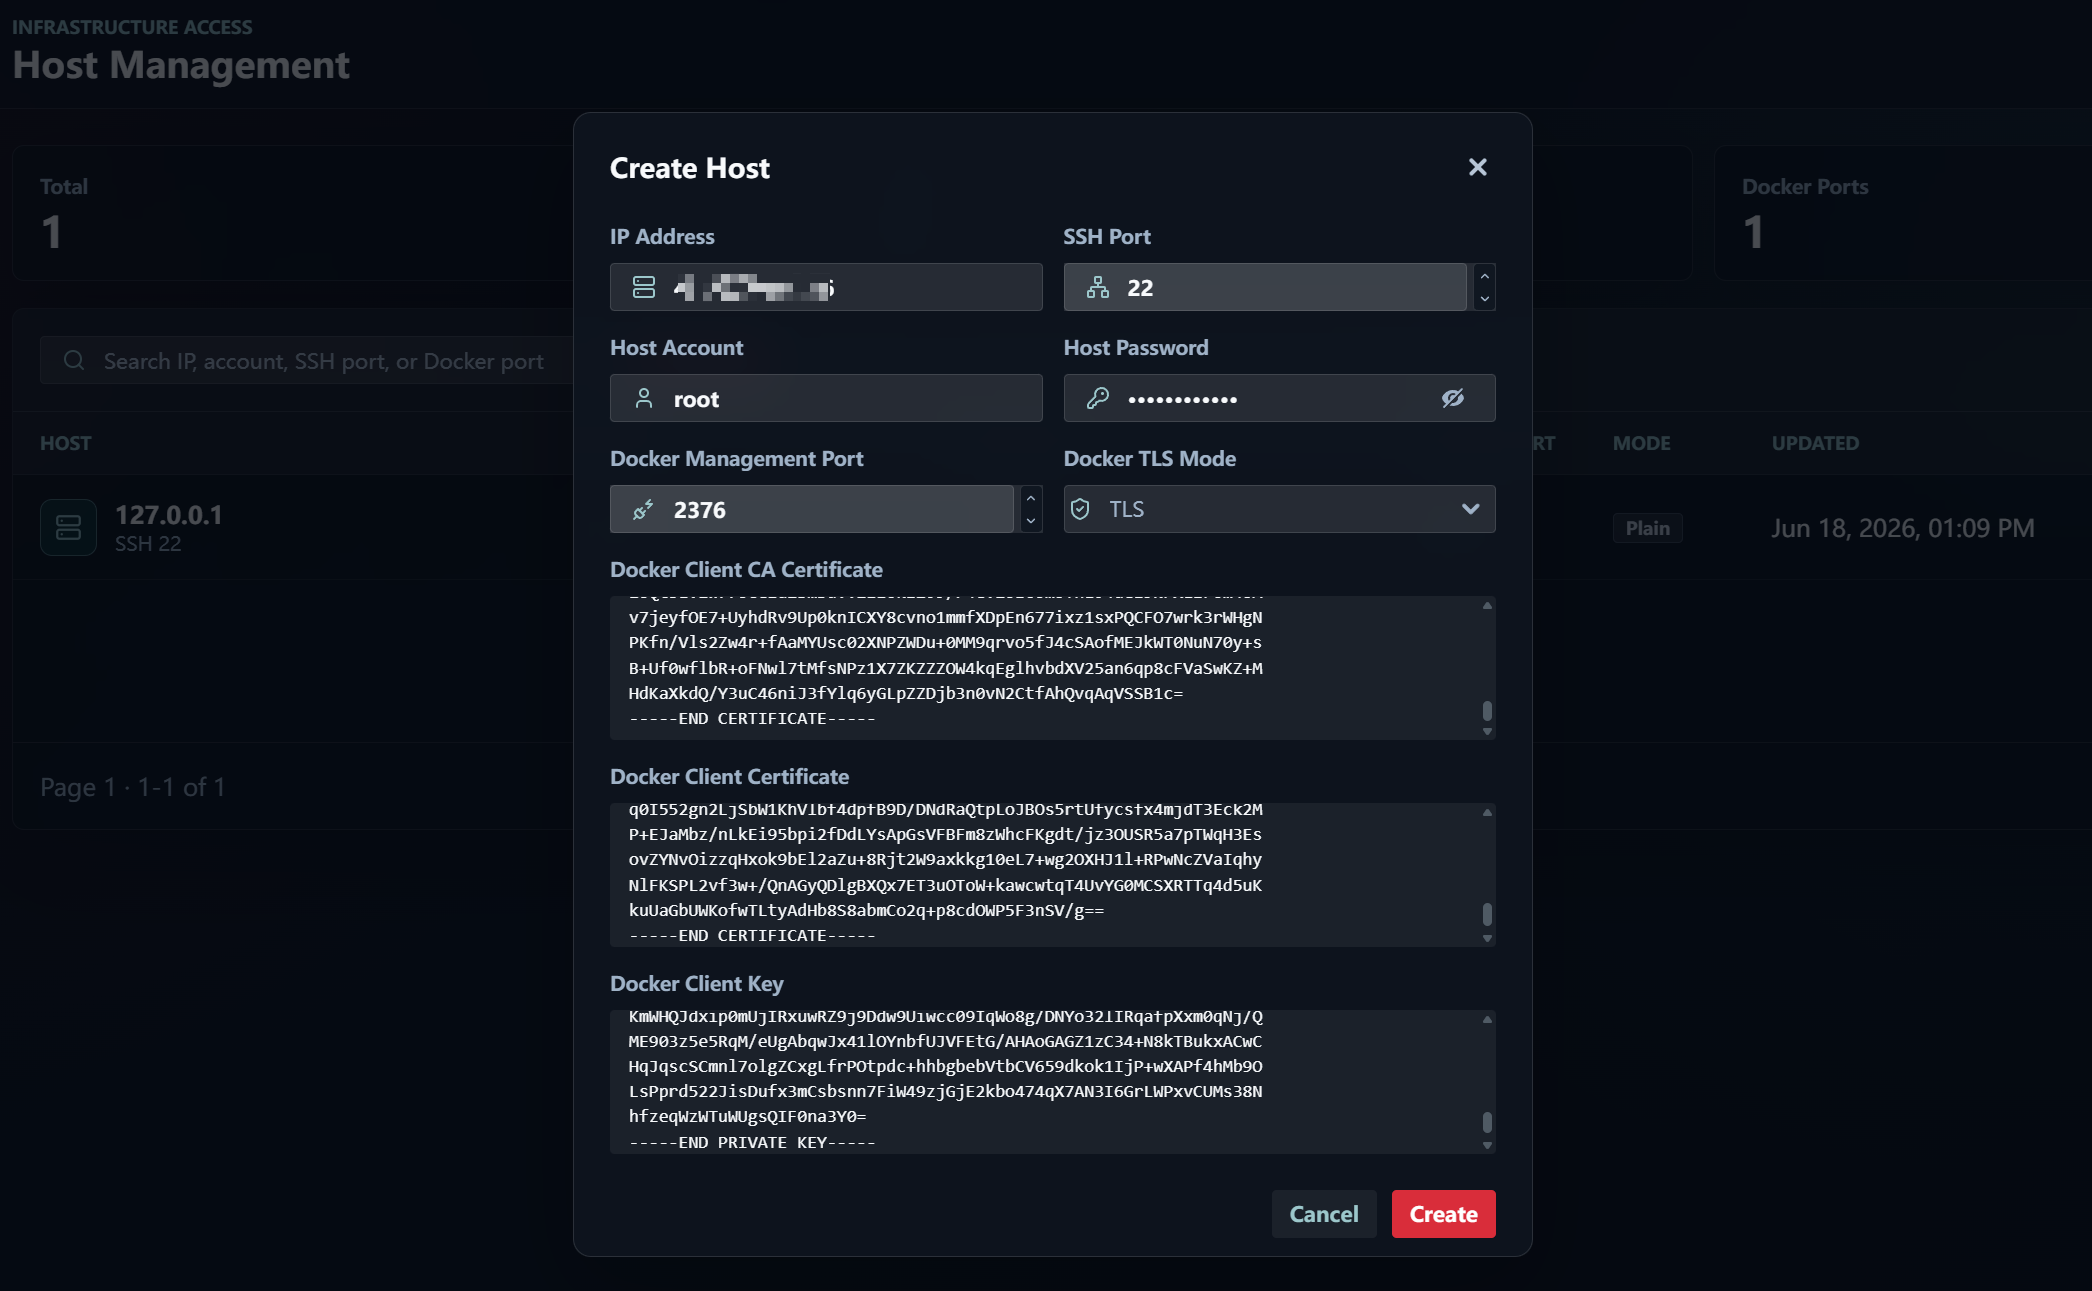Open the Docker TLS Mode dropdown

[1279, 509]
